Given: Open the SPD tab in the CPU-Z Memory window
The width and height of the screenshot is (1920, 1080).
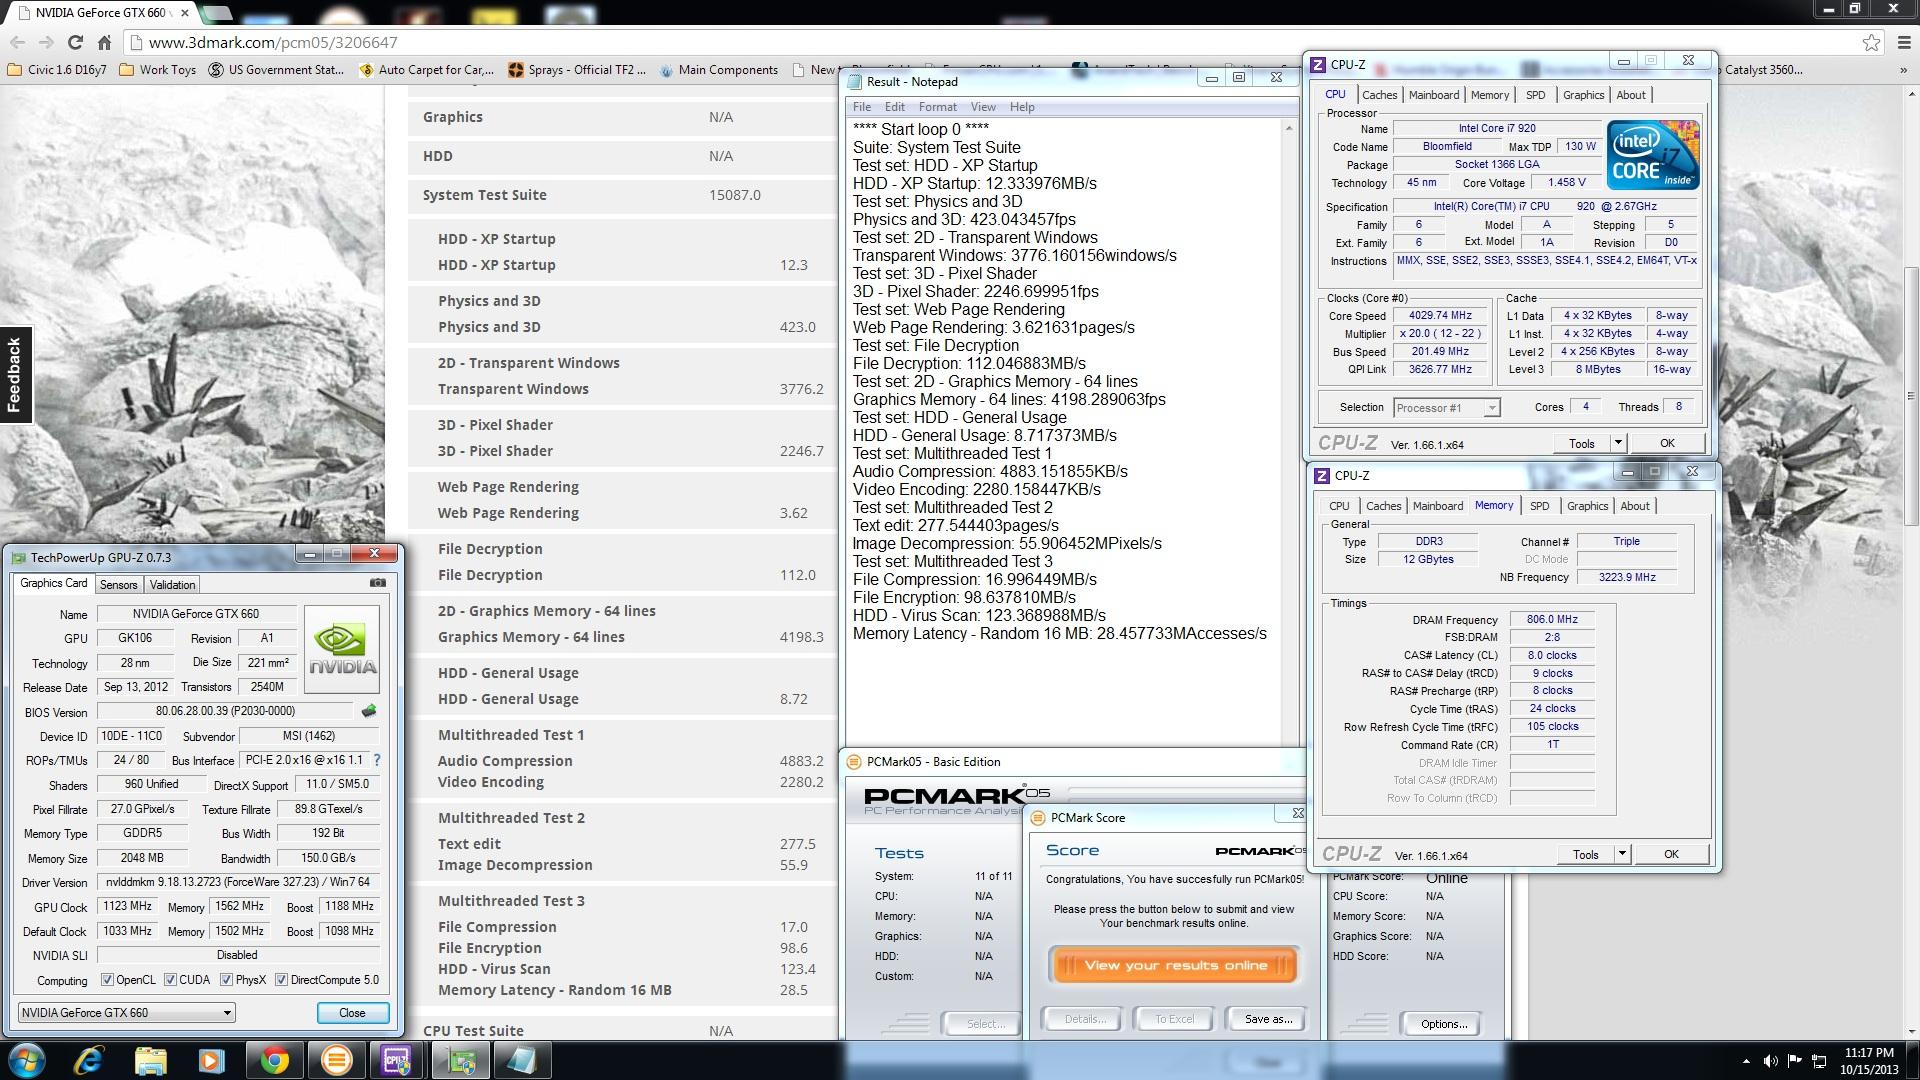Looking at the screenshot, I should 1539,506.
